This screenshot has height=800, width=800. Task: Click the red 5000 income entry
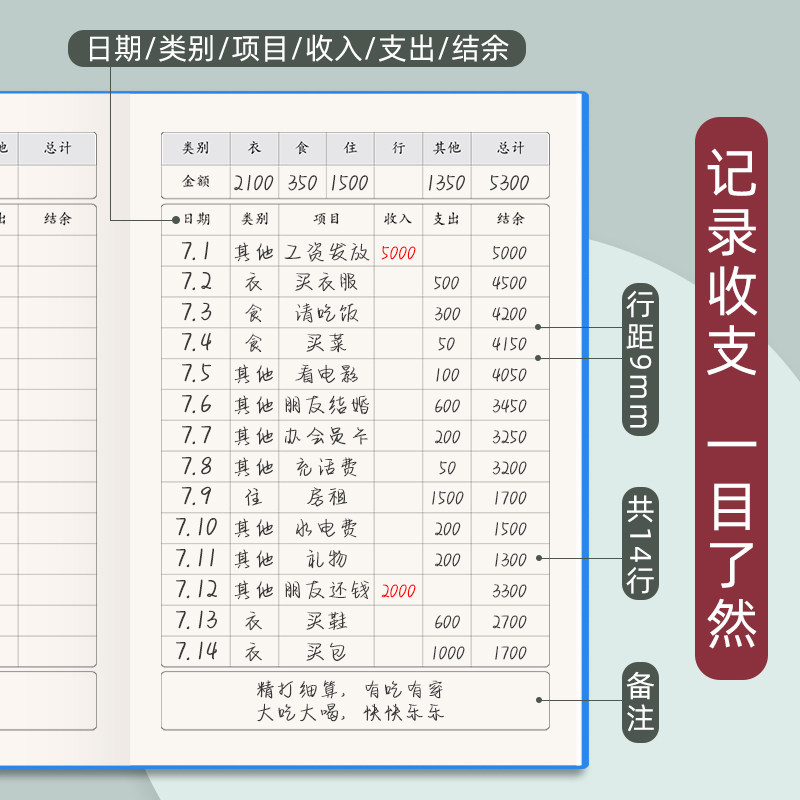pyautogui.click(x=398, y=252)
